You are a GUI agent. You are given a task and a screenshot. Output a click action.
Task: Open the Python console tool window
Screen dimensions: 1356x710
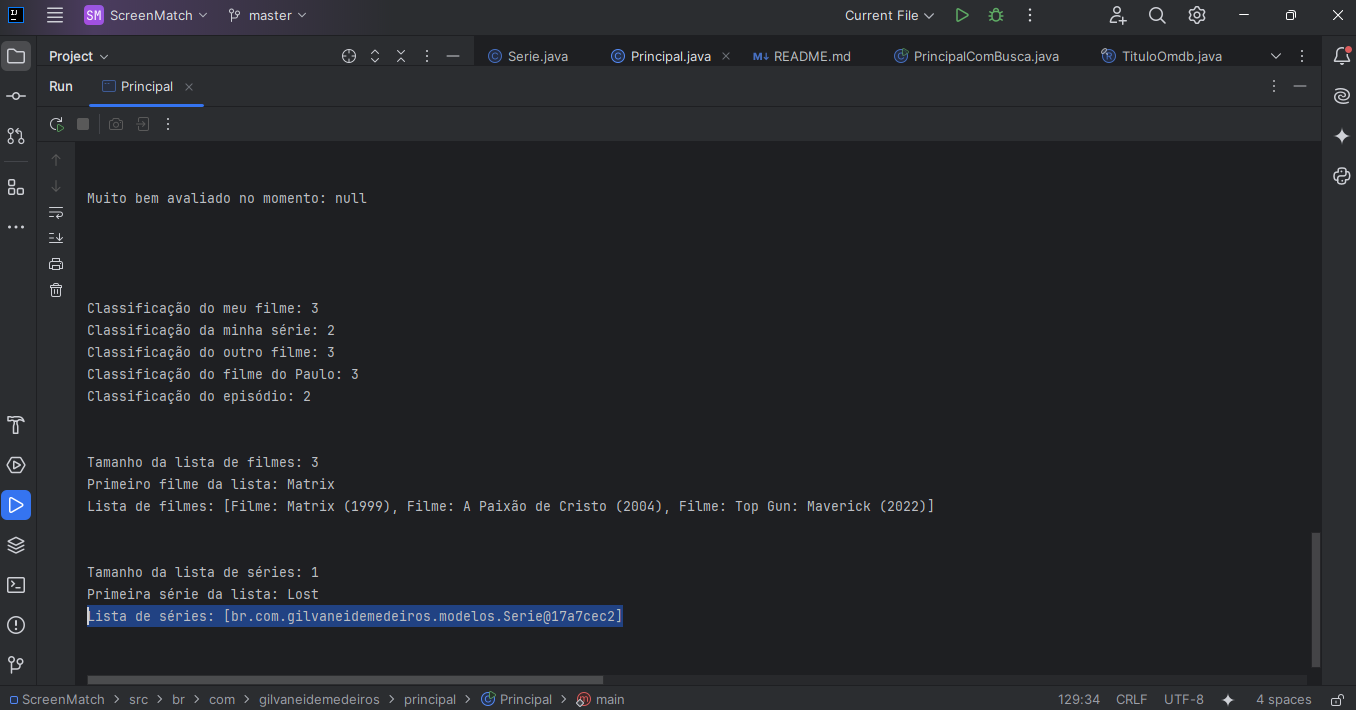point(1342,176)
